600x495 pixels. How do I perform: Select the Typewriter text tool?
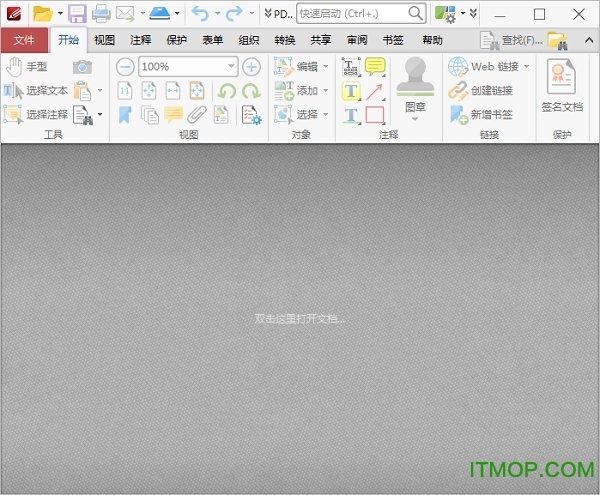[x=351, y=67]
